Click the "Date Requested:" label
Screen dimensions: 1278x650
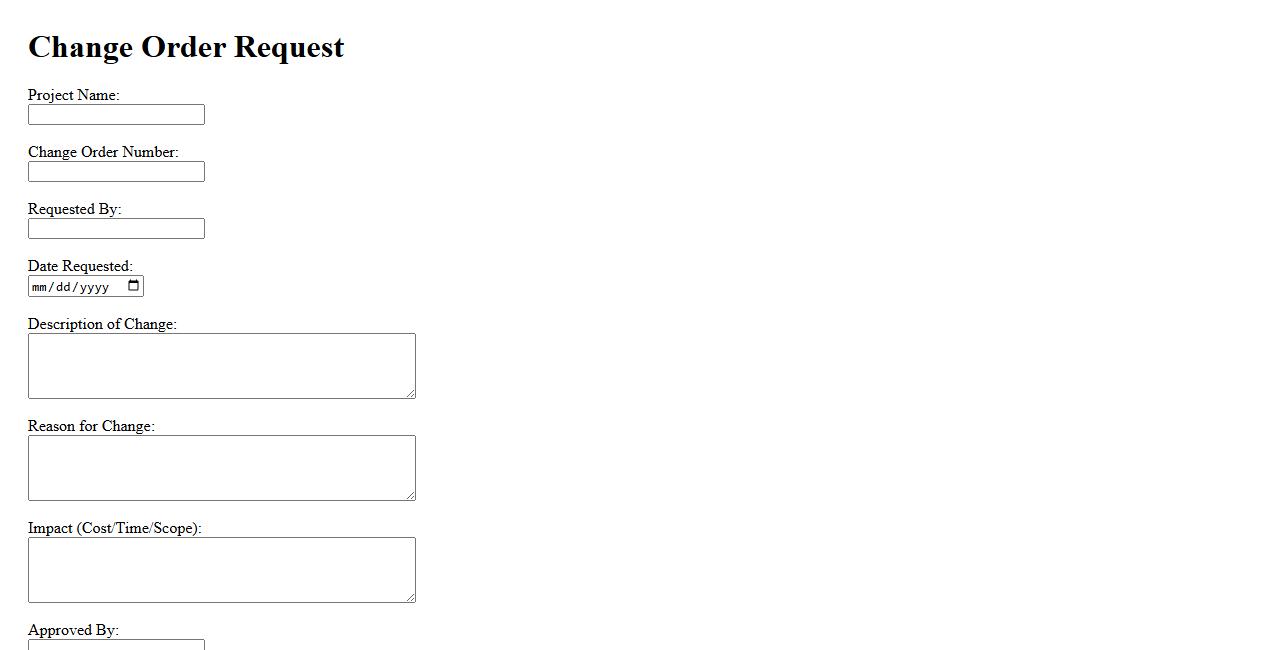click(x=80, y=266)
